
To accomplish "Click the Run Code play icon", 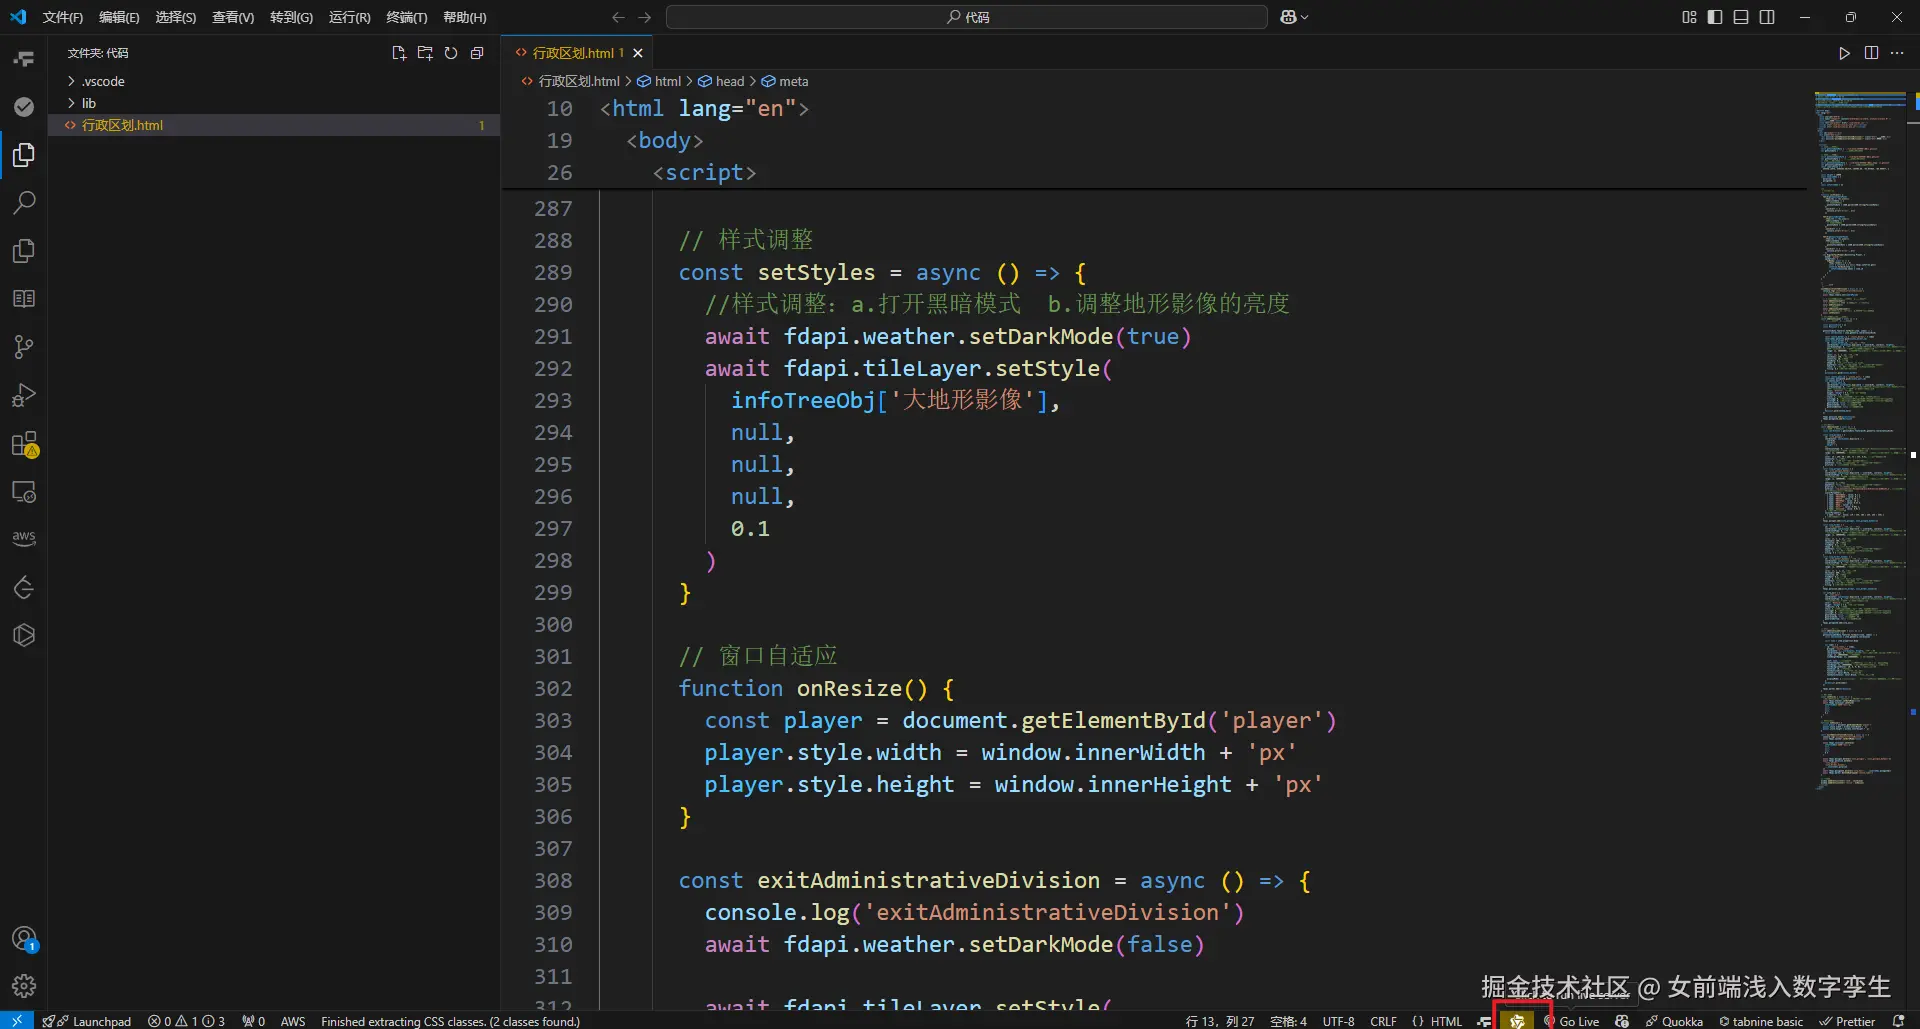I will click(x=1844, y=53).
